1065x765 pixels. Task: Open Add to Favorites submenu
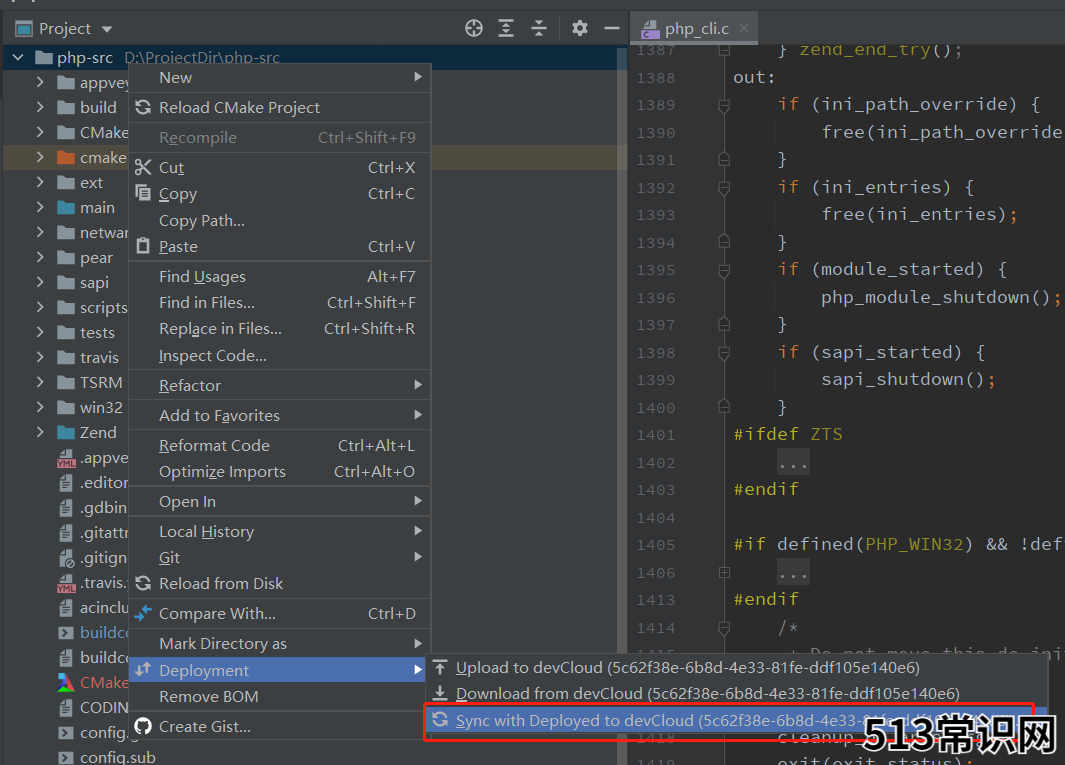280,415
